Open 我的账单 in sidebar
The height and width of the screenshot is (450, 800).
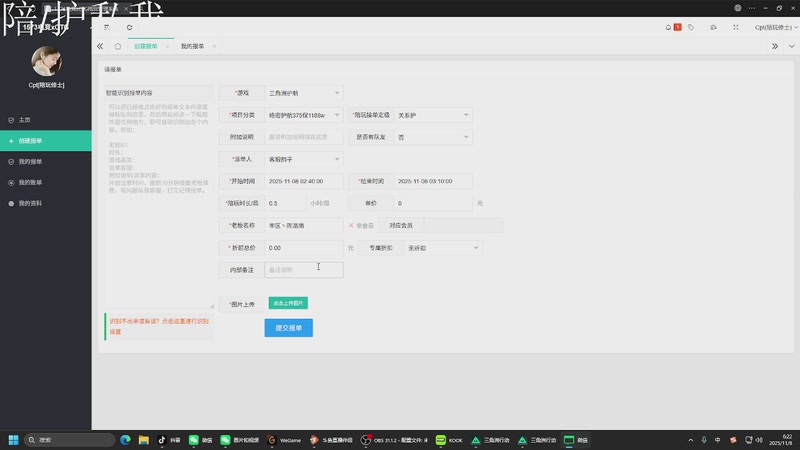coord(46,183)
